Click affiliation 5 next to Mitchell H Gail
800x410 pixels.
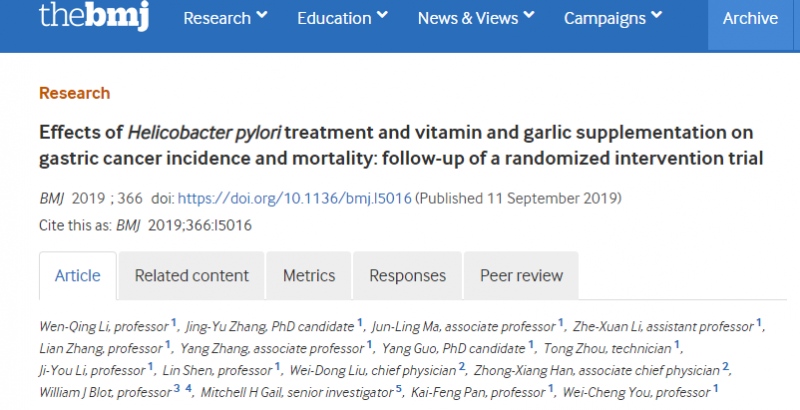[x=398, y=390]
